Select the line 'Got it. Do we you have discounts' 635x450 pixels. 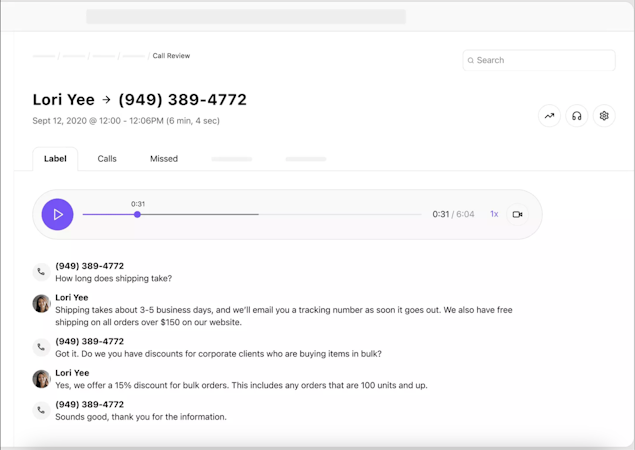pos(218,354)
